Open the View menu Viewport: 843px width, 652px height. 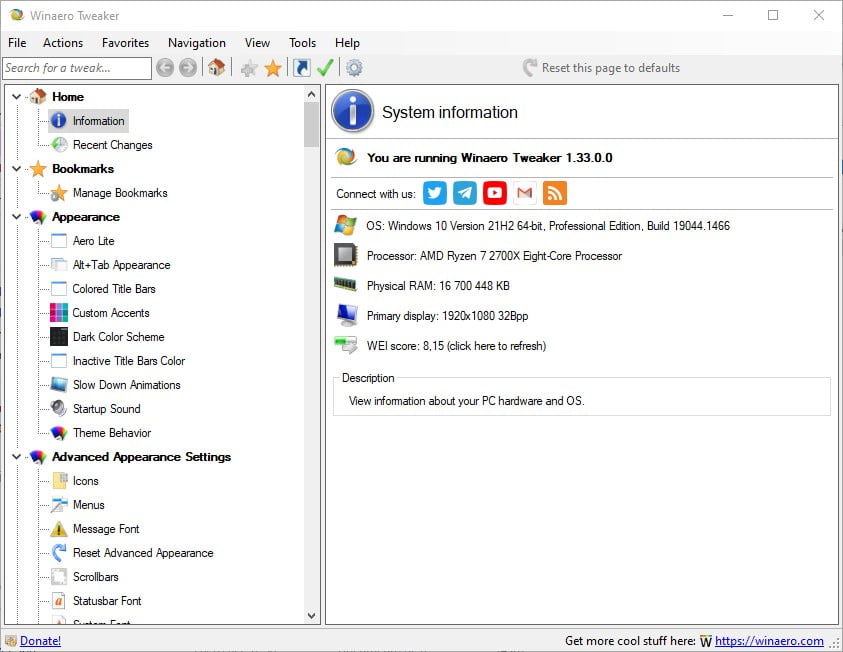pos(257,42)
